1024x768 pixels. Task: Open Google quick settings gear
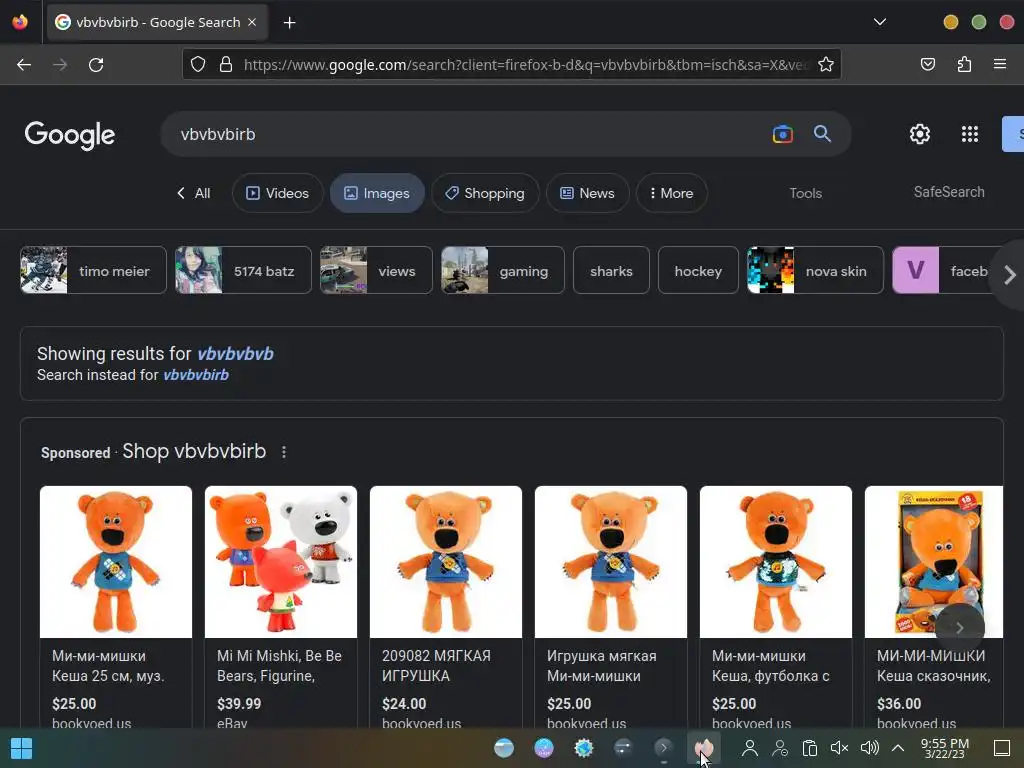pyautogui.click(x=920, y=134)
